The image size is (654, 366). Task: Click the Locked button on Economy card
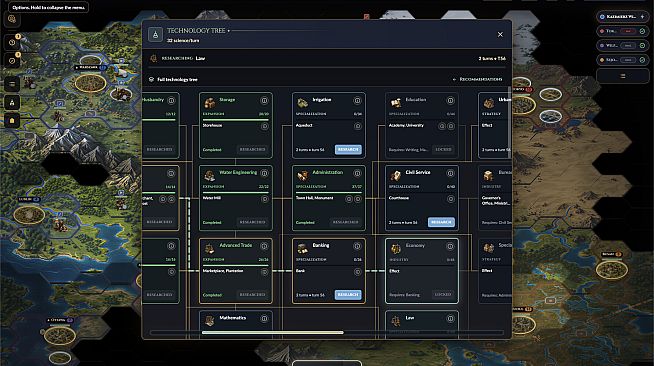(443, 294)
